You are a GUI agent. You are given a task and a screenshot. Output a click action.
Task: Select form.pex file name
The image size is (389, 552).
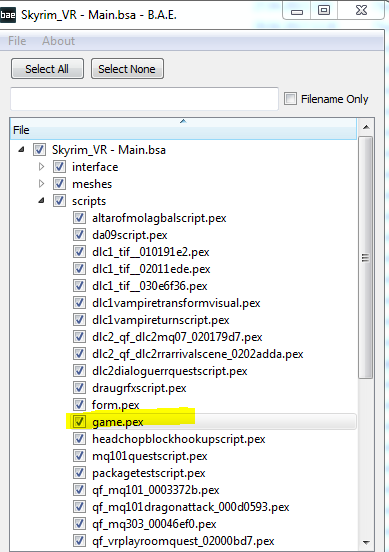(x=115, y=405)
